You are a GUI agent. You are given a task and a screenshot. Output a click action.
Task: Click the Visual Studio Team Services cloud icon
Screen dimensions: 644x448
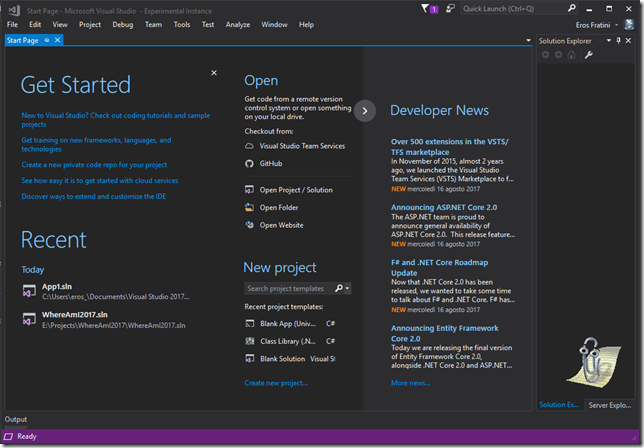click(249, 146)
